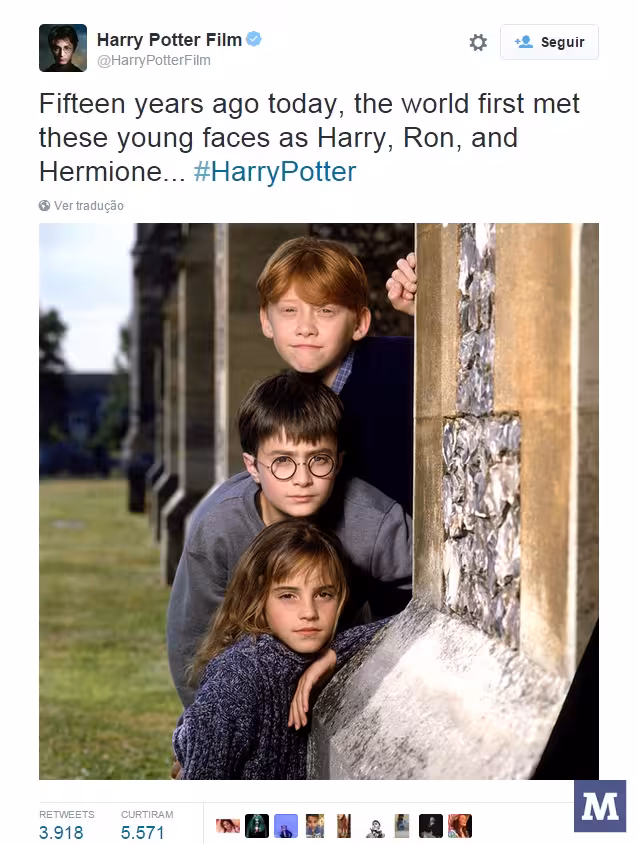This screenshot has width=638, height=844.
Task: Click the Harry Potter Film display name
Action: [169, 39]
